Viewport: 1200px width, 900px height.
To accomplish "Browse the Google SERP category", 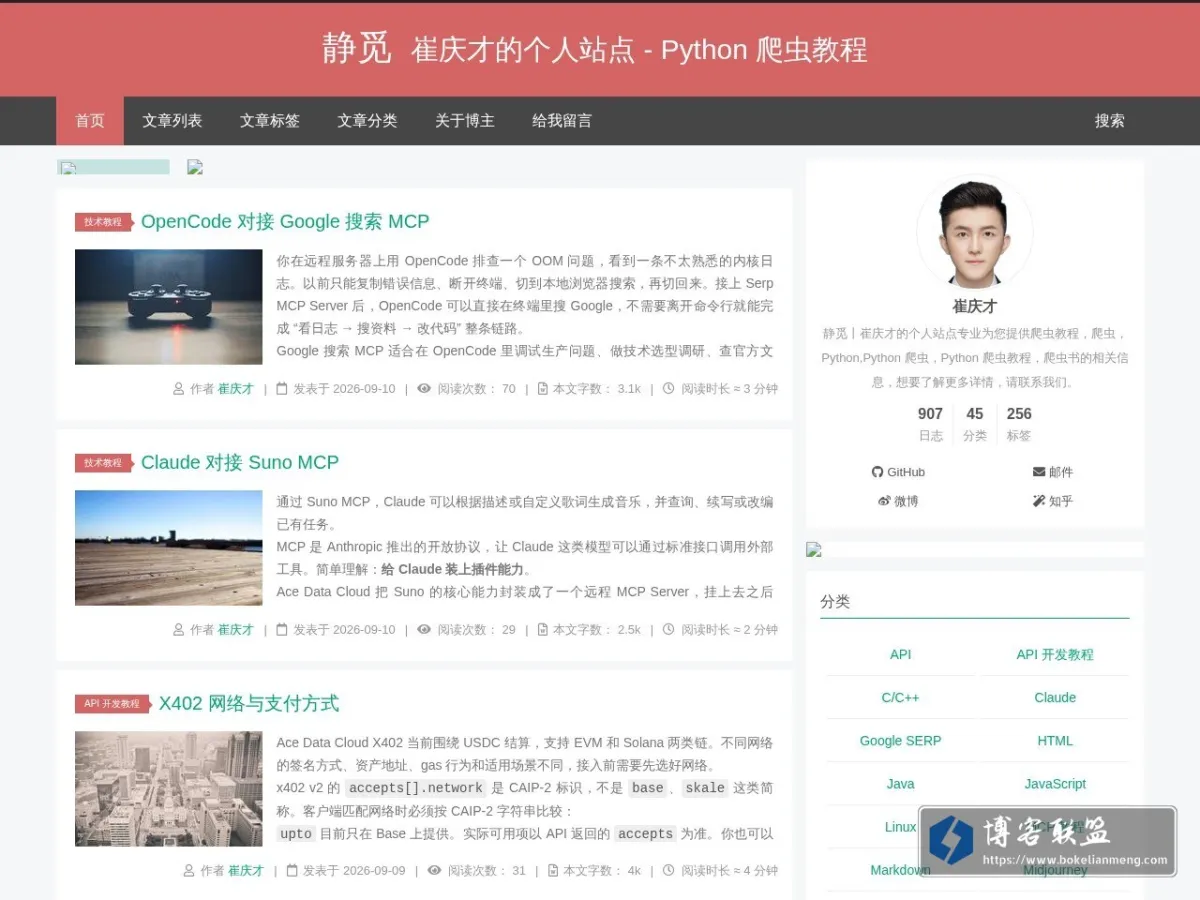I will point(901,741).
